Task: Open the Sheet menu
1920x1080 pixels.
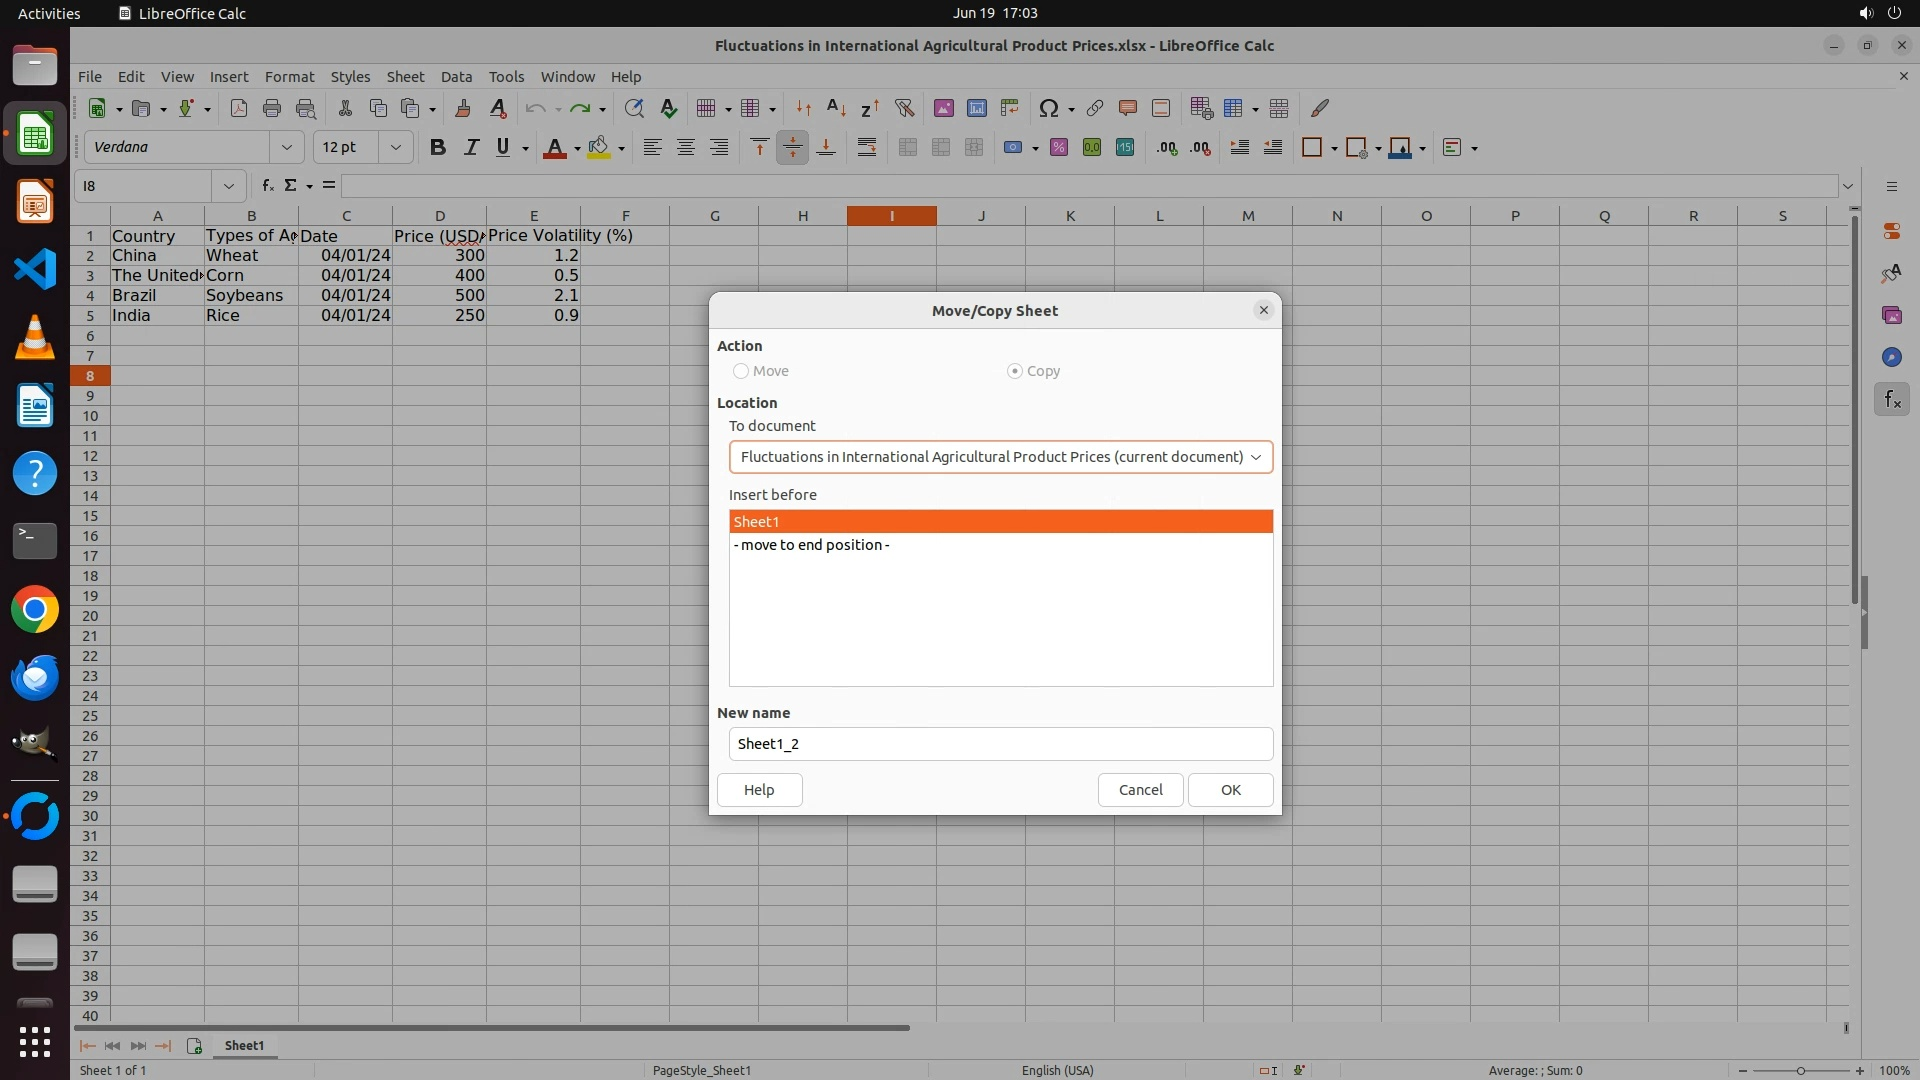Action: [405, 77]
